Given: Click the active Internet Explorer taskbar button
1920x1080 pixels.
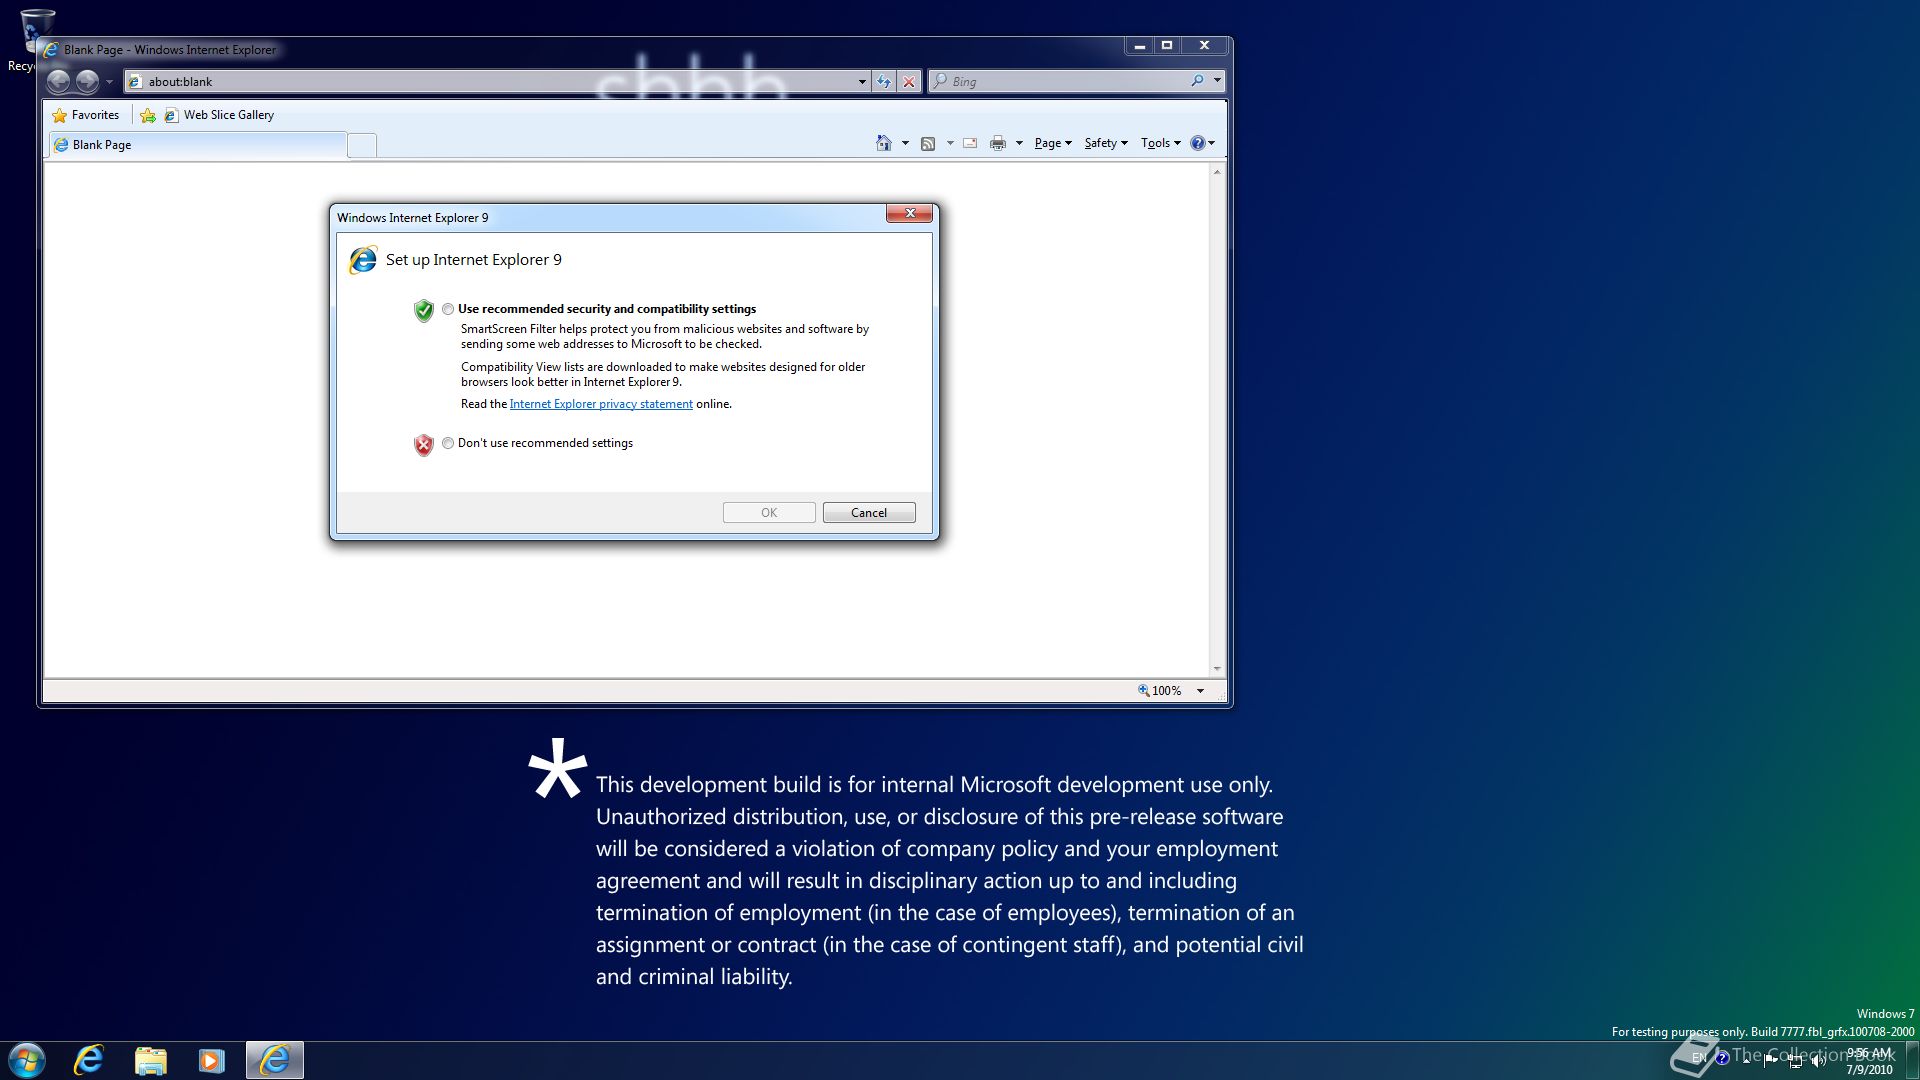Looking at the screenshot, I should [274, 1060].
